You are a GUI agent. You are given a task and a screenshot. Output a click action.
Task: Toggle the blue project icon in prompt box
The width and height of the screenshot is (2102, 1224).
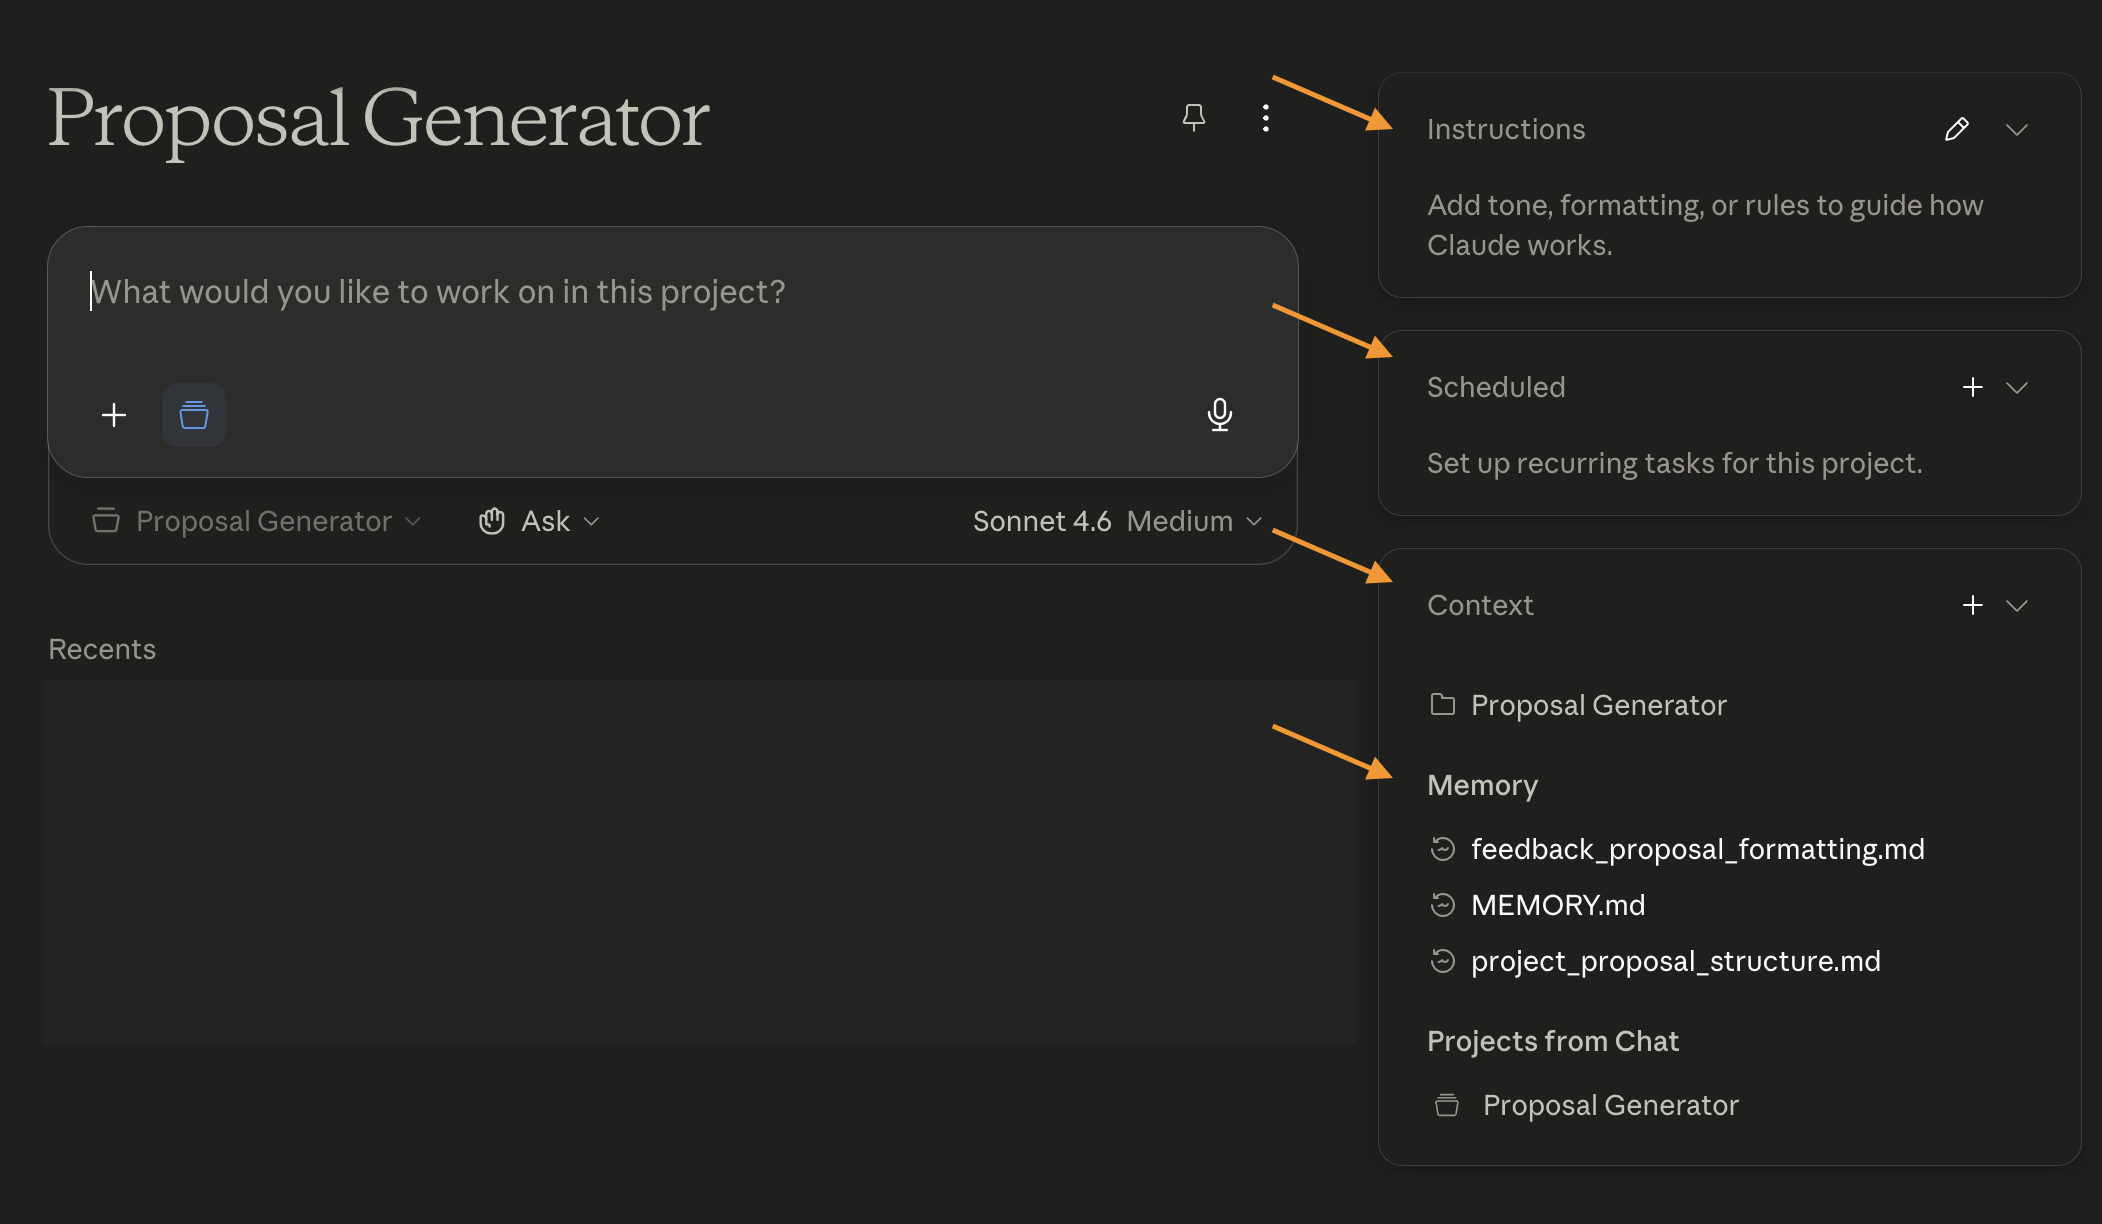click(194, 415)
